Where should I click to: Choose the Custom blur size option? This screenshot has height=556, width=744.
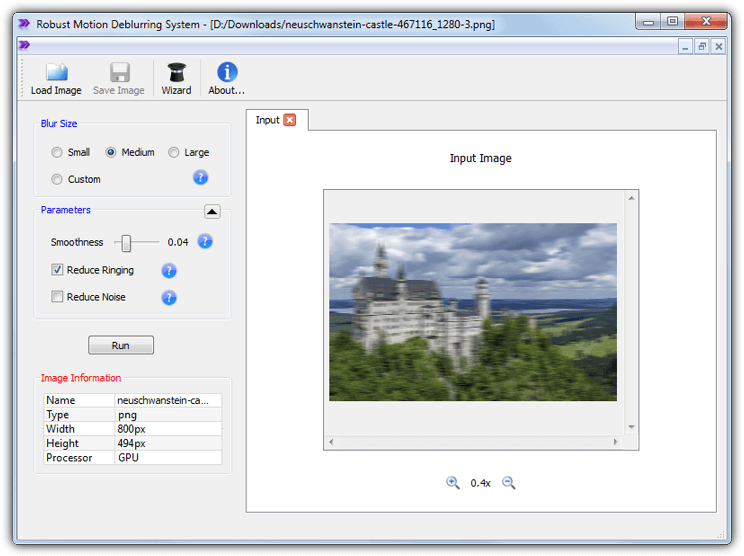coord(57,179)
